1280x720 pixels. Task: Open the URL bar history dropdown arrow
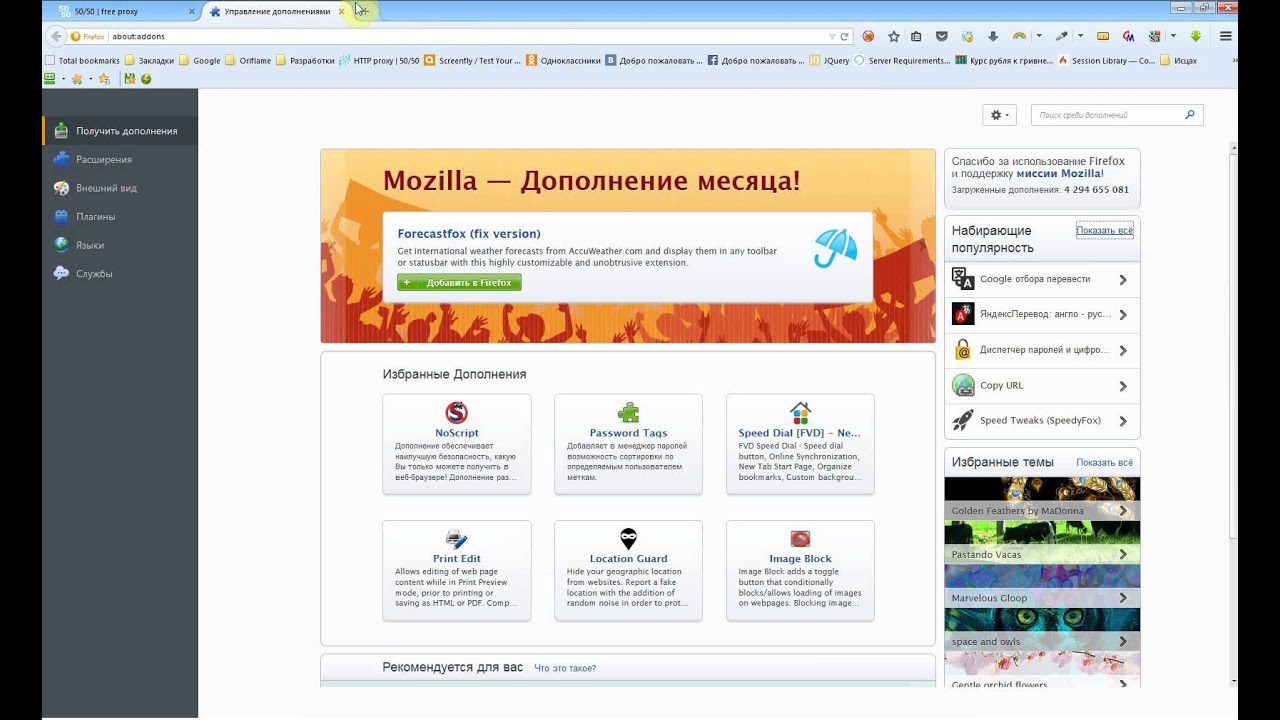831,36
